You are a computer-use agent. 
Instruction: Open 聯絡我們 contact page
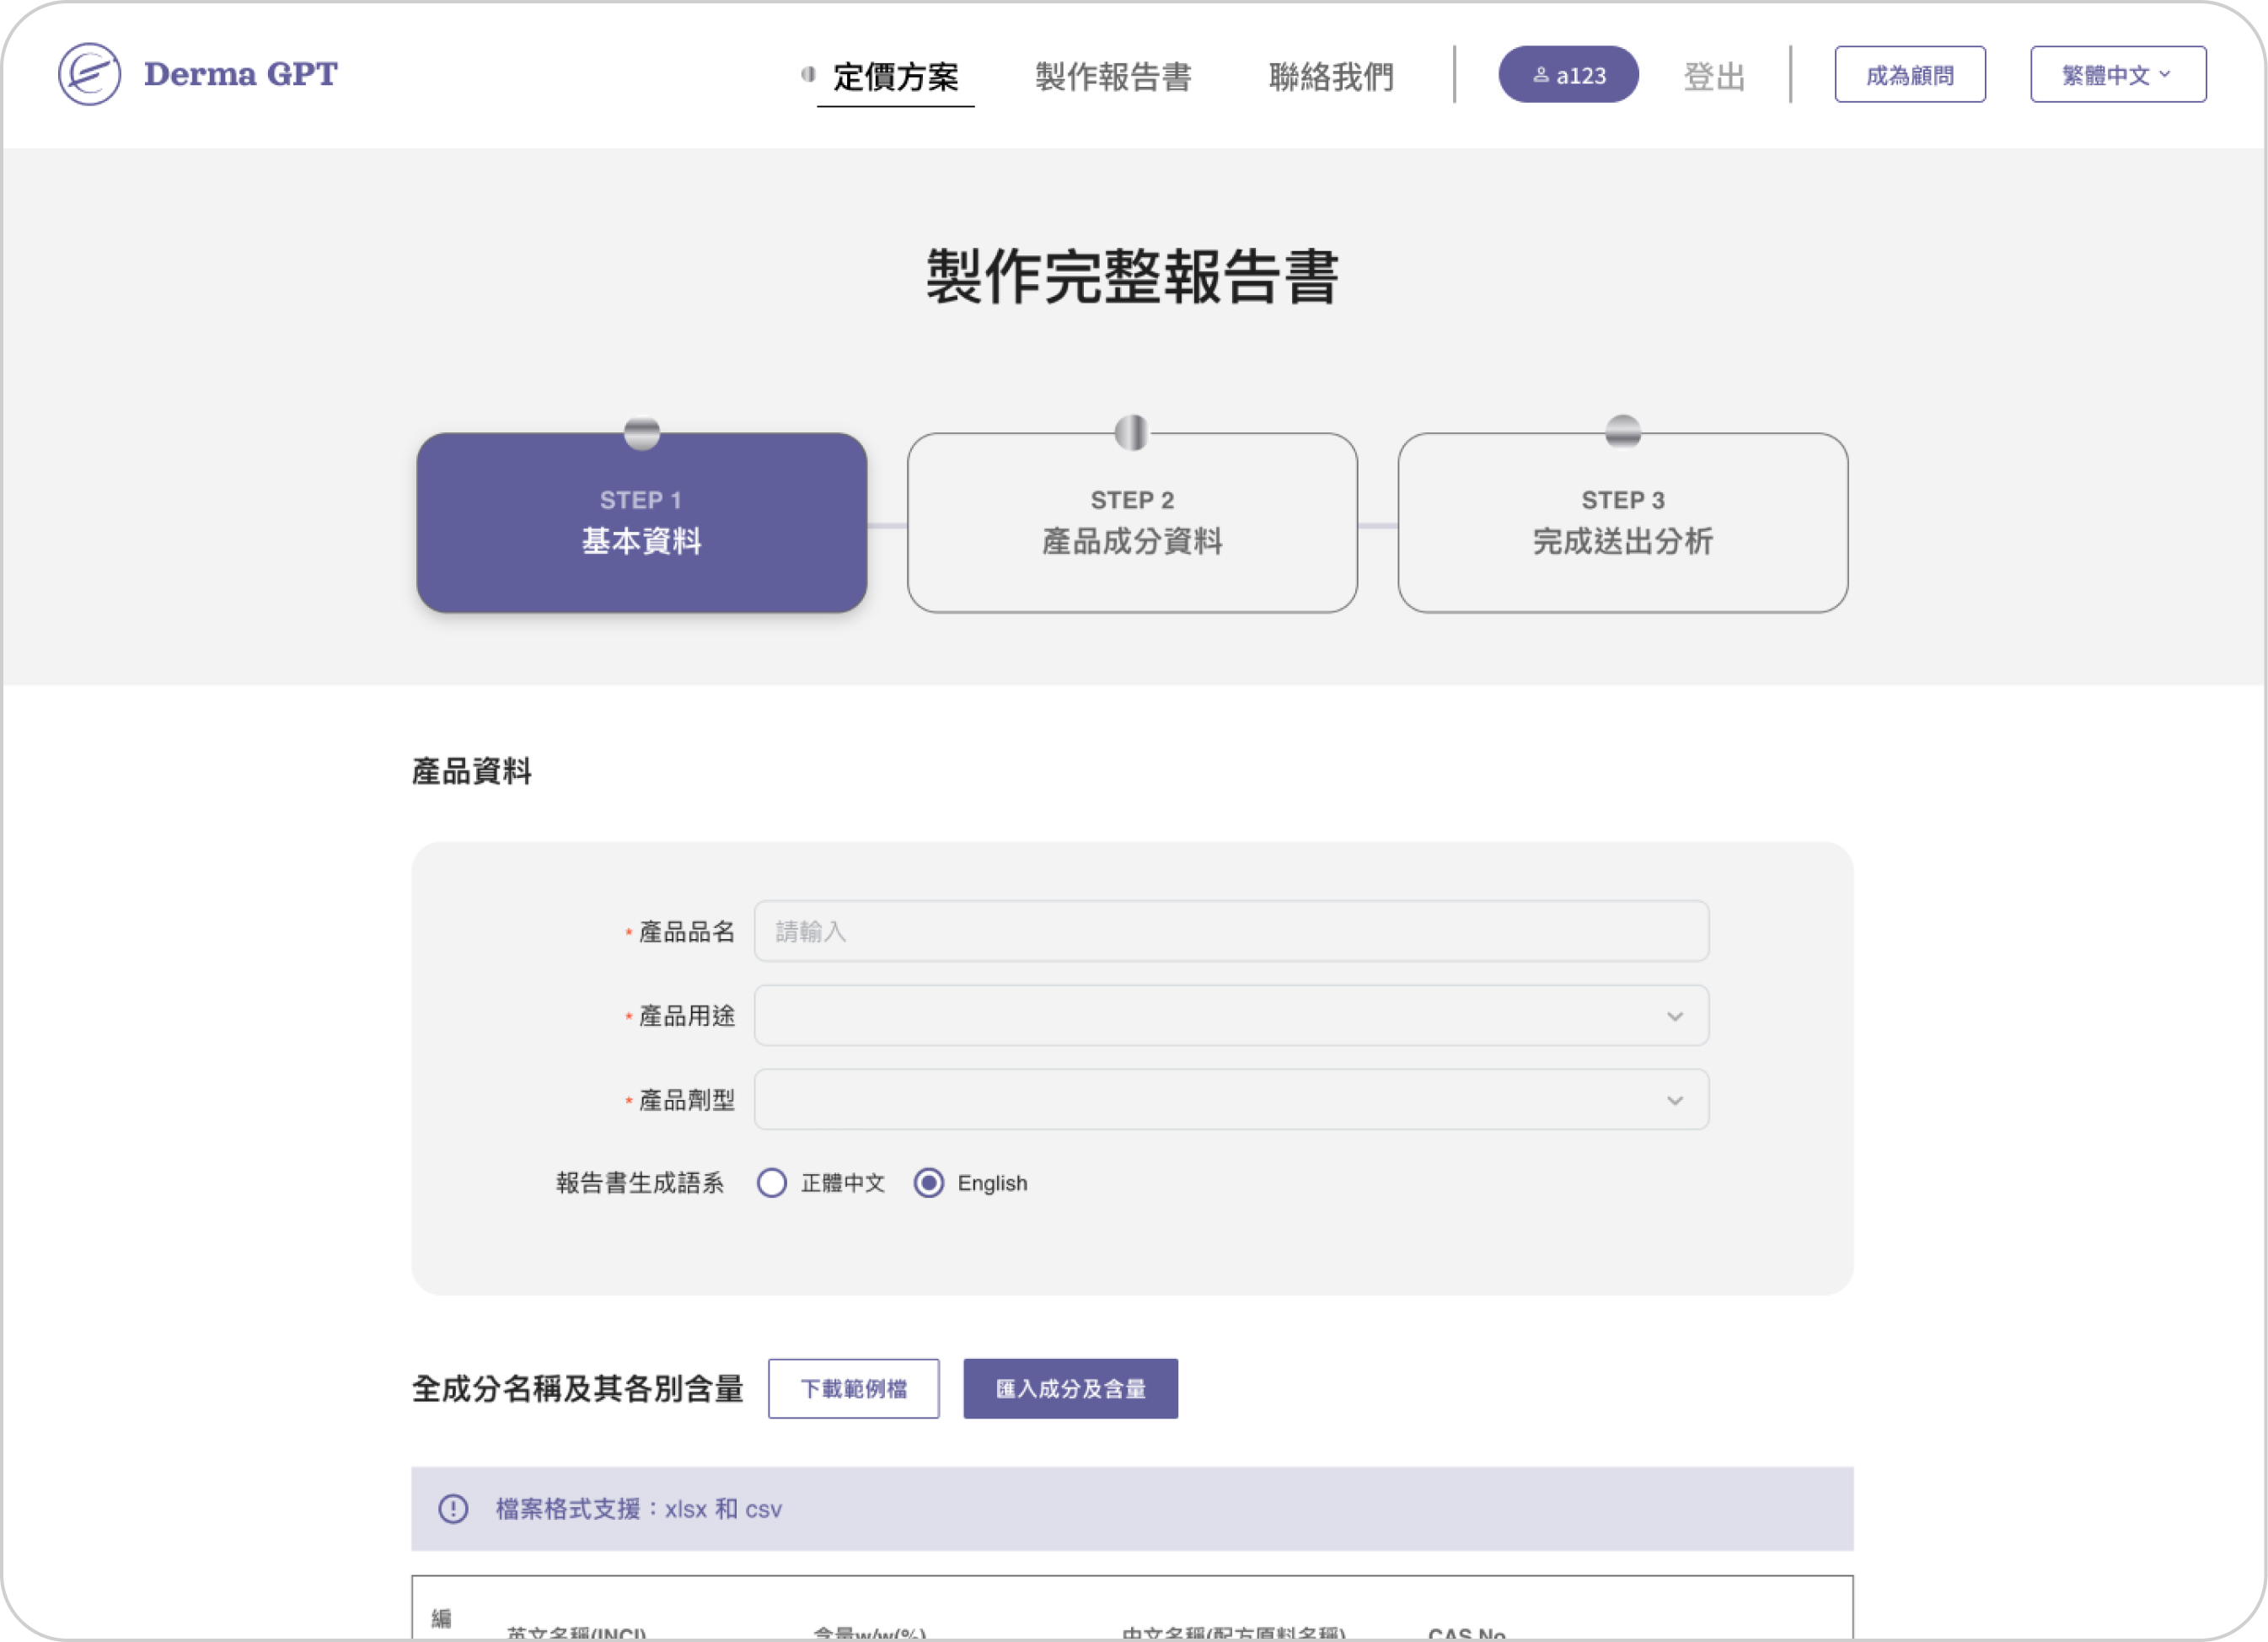[x=1331, y=76]
